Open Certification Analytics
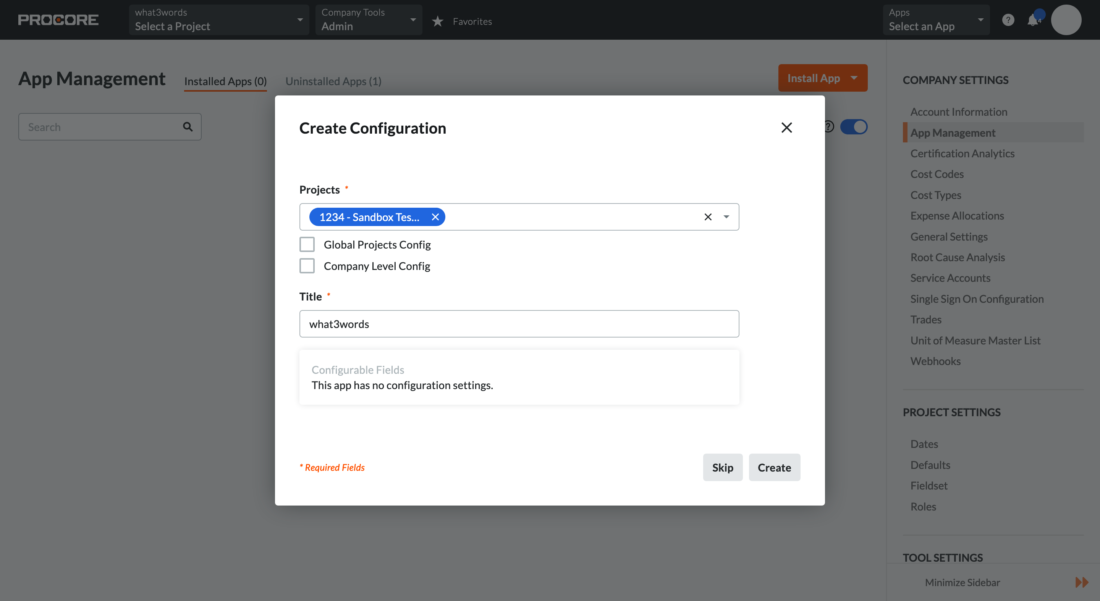The height and width of the screenshot is (601, 1100). click(962, 154)
